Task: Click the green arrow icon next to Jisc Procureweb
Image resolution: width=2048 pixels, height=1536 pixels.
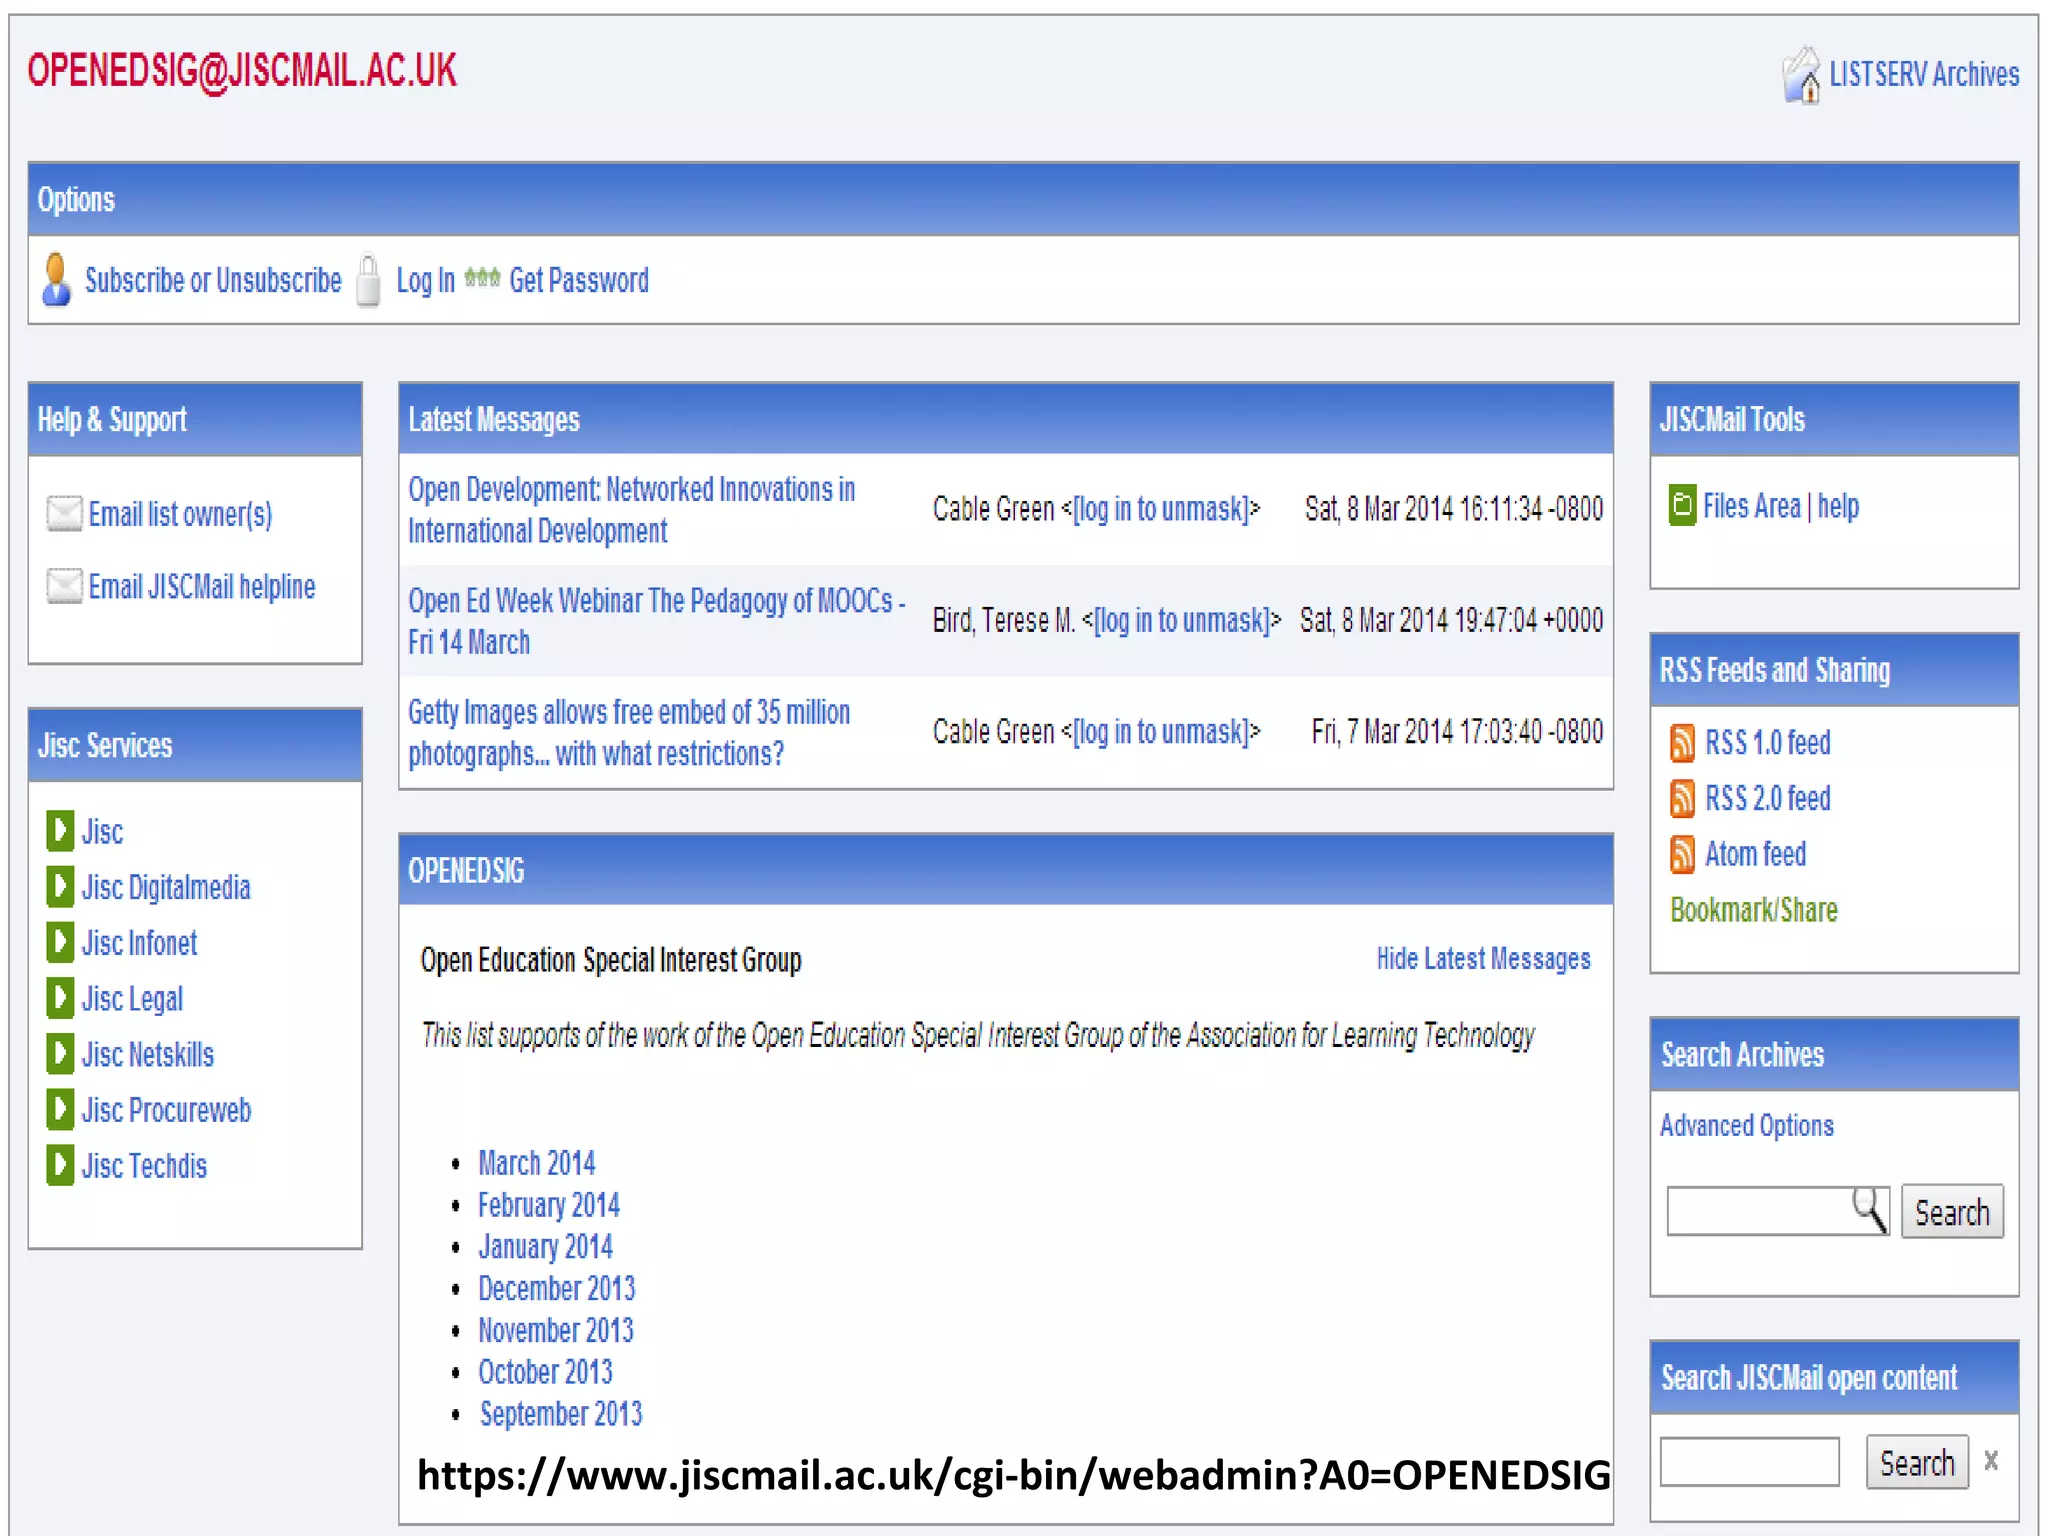Action: click(60, 1109)
